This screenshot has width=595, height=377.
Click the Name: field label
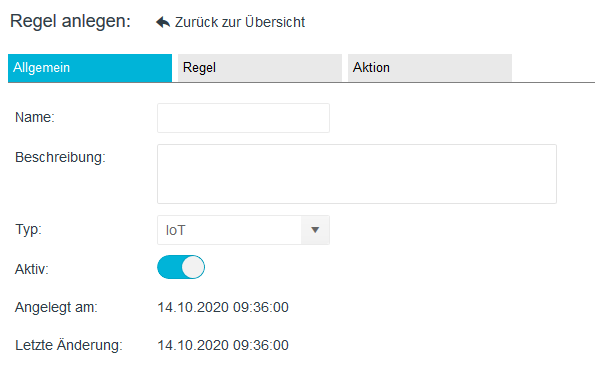(35, 118)
